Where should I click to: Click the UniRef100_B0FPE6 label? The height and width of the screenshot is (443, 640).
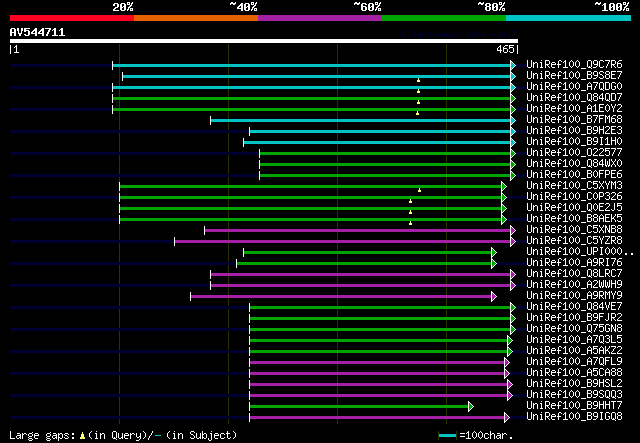coord(574,175)
